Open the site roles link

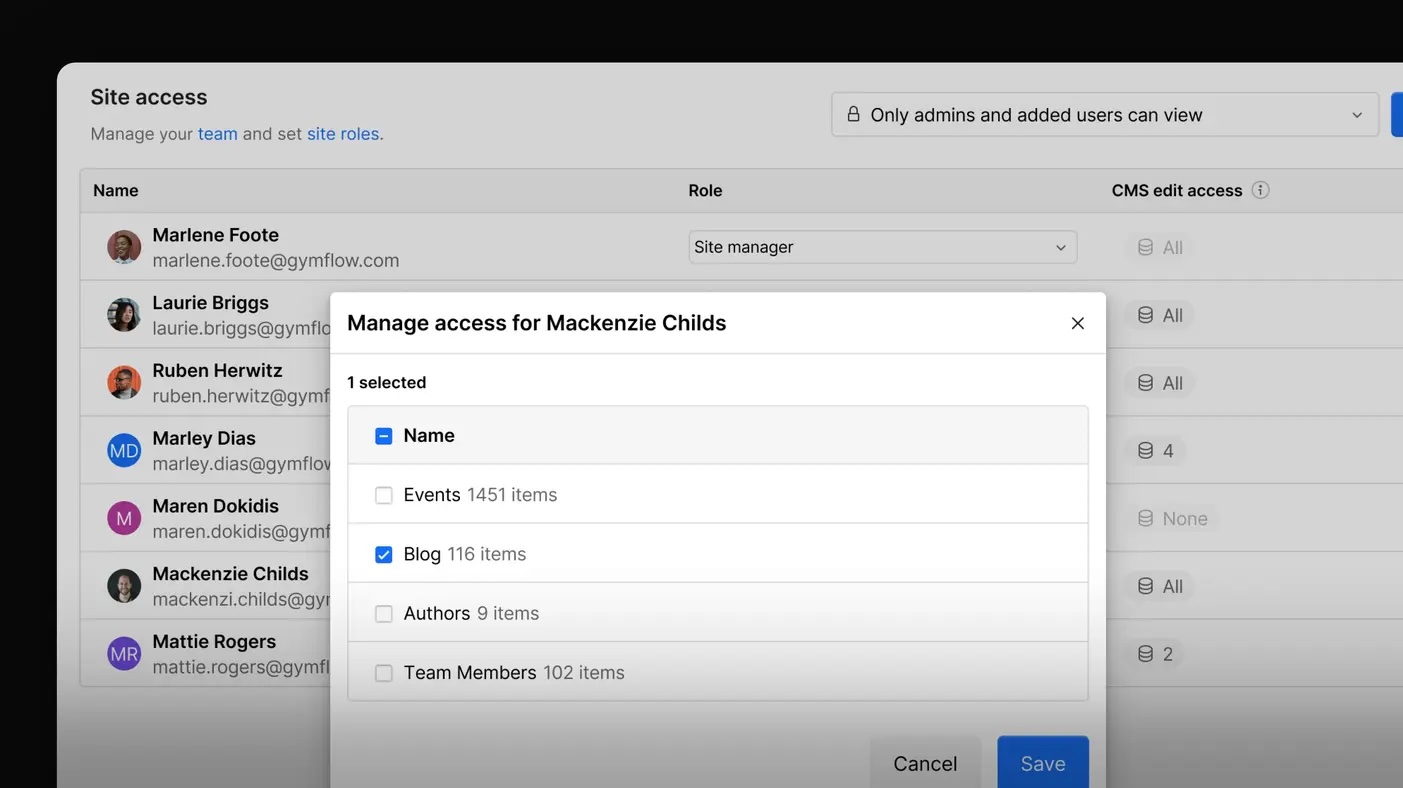(x=342, y=133)
